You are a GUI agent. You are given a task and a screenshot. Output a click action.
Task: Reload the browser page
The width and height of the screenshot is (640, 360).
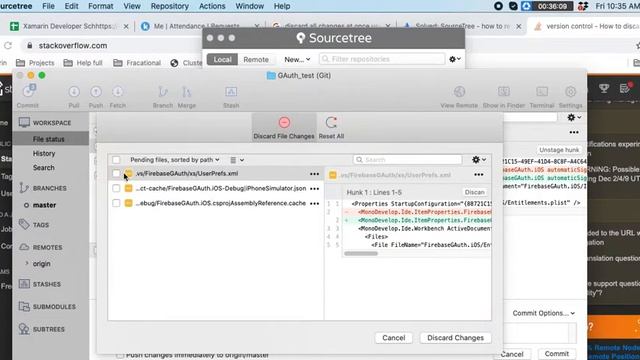point(8,45)
